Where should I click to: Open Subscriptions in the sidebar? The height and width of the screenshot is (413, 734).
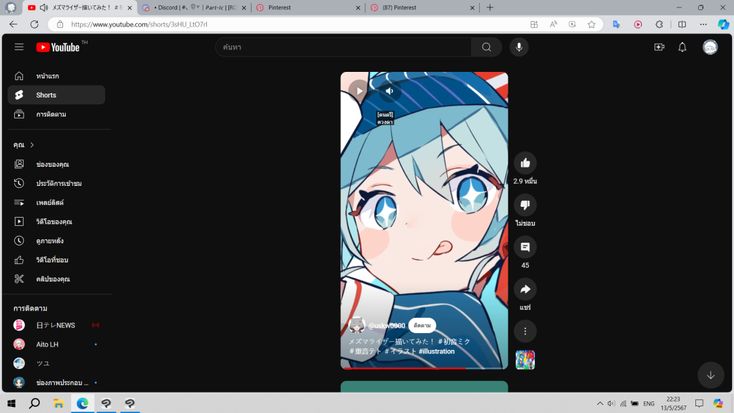tap(57, 114)
